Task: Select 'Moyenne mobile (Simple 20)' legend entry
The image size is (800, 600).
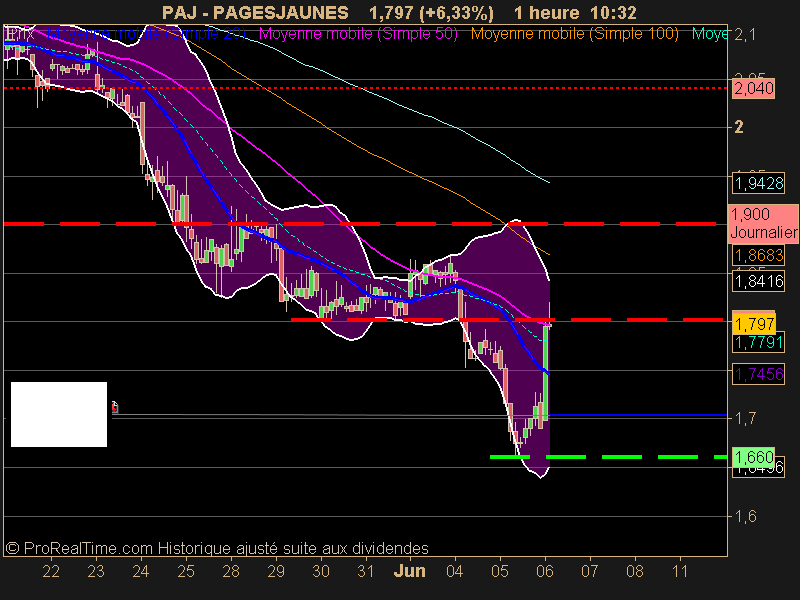Action: 146,34
